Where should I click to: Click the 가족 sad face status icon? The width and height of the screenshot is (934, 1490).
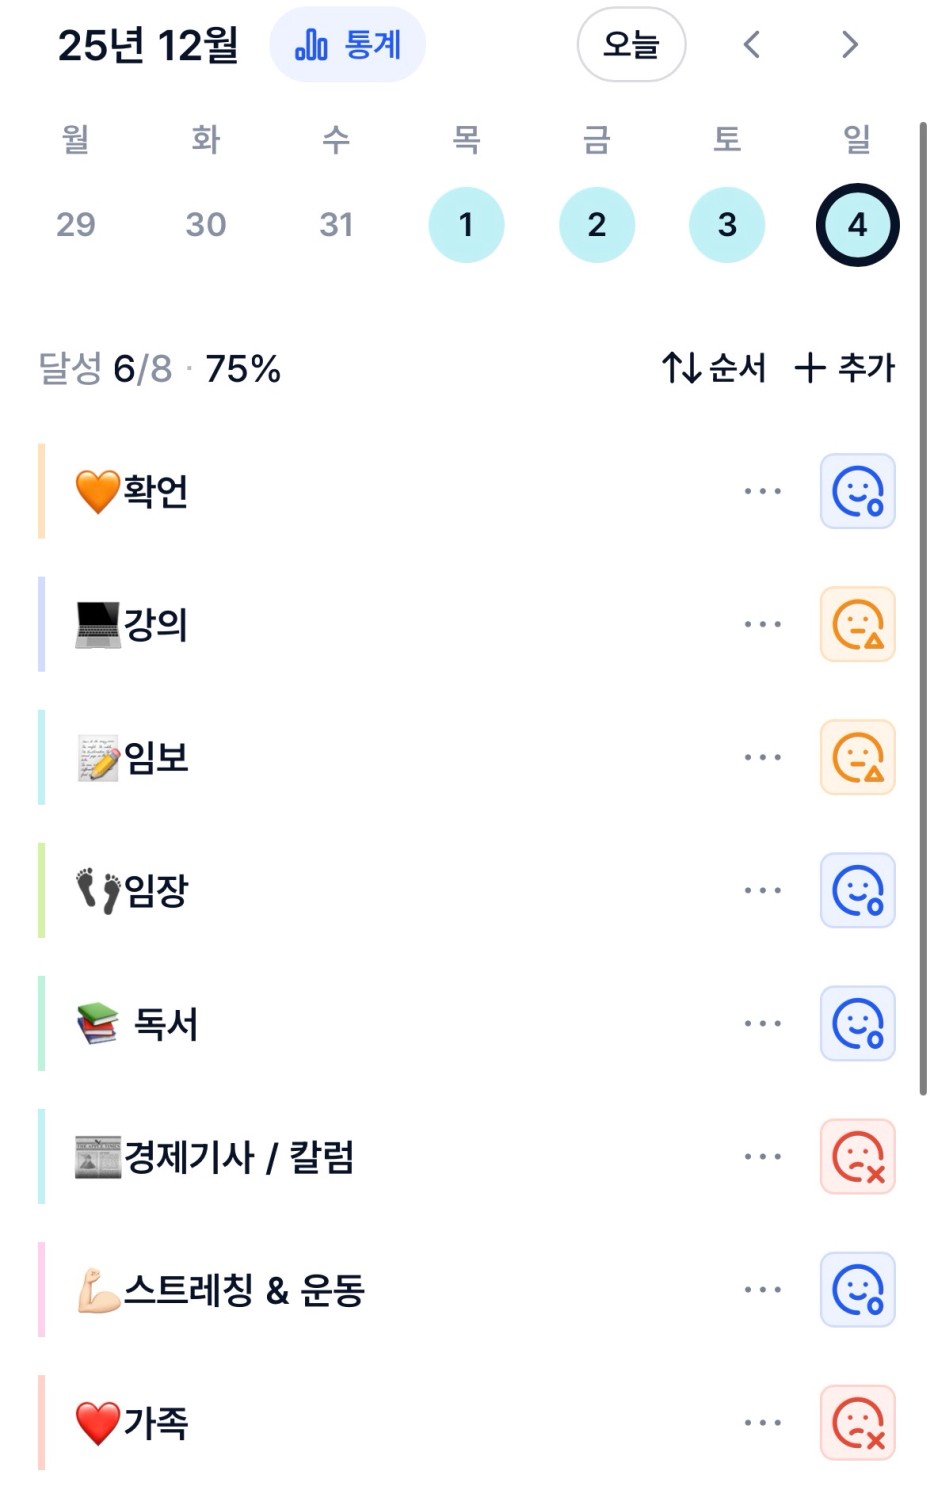857,1422
